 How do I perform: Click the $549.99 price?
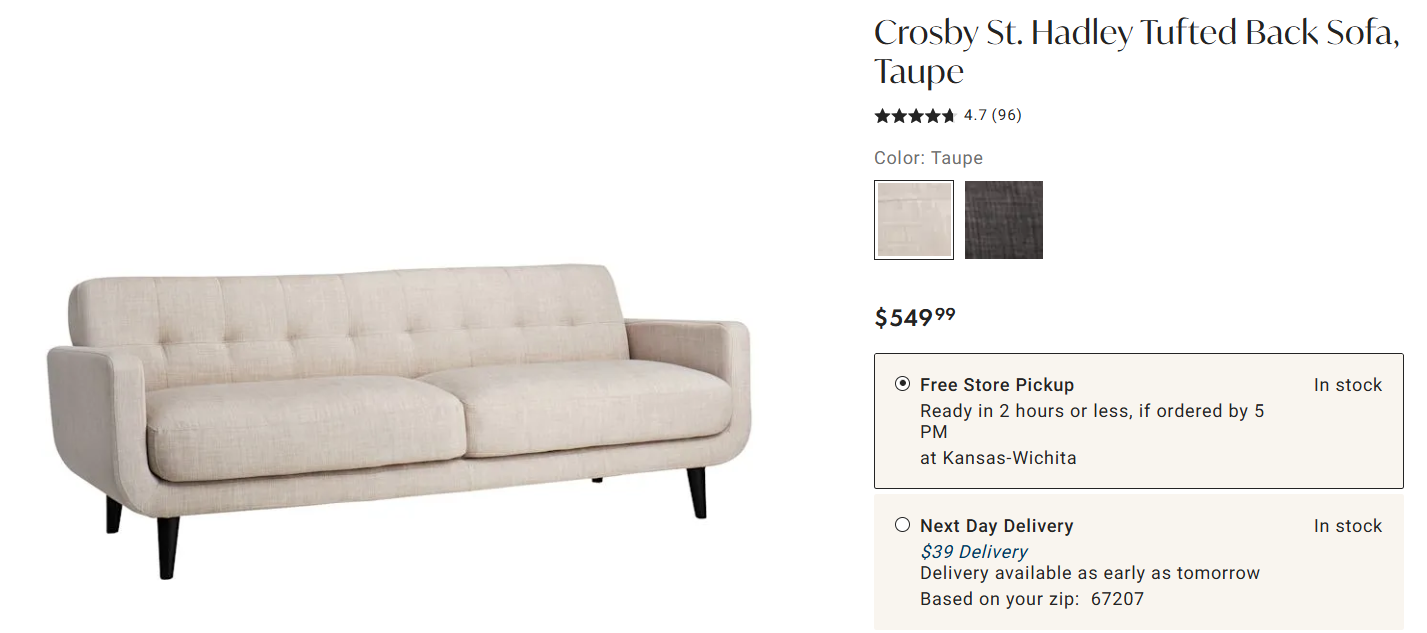914,317
